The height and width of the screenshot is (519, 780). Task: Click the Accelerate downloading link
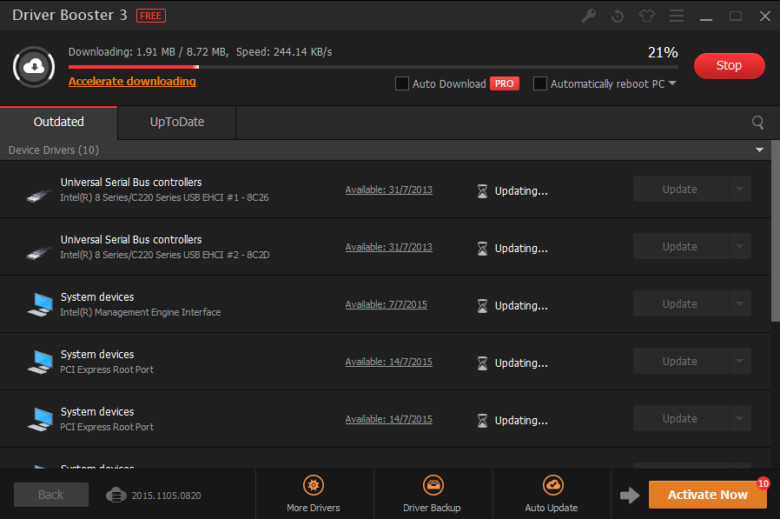coord(132,81)
